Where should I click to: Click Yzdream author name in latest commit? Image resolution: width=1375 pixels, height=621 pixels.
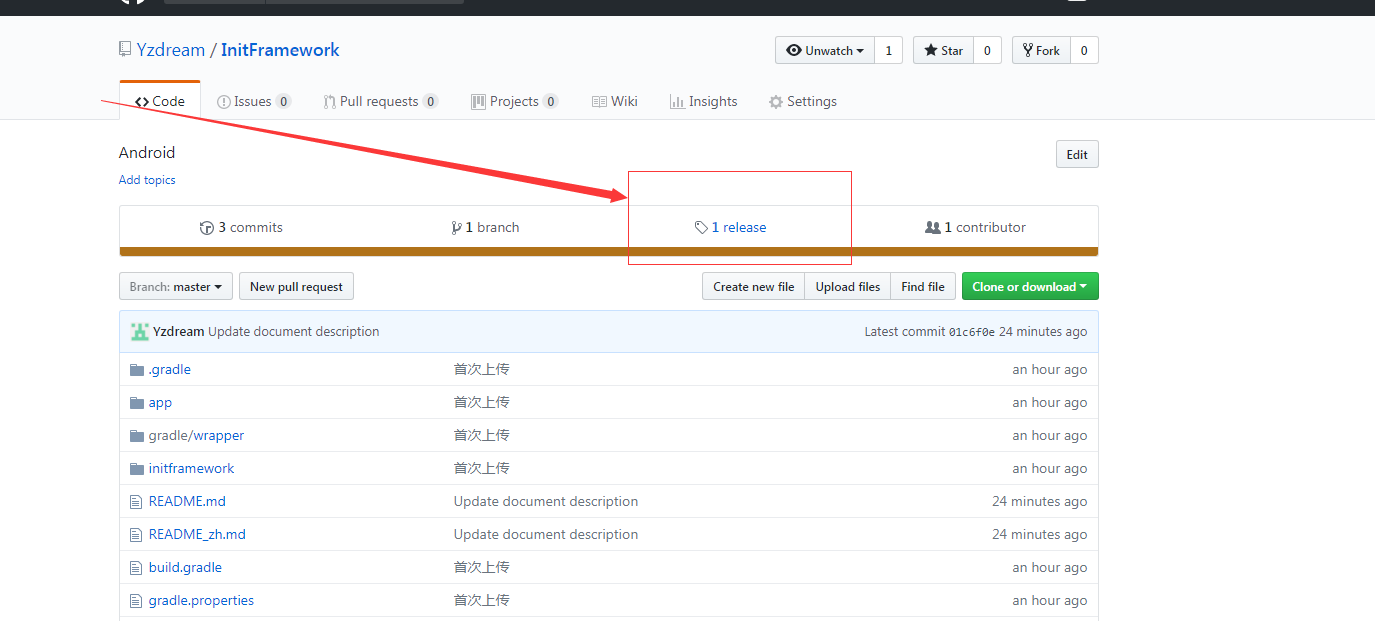tap(179, 332)
